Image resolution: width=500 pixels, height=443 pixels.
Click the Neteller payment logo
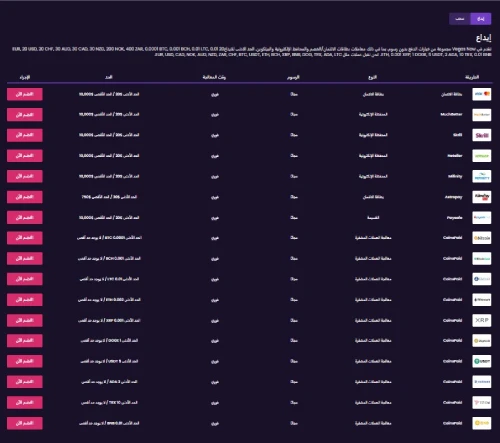click(482, 156)
